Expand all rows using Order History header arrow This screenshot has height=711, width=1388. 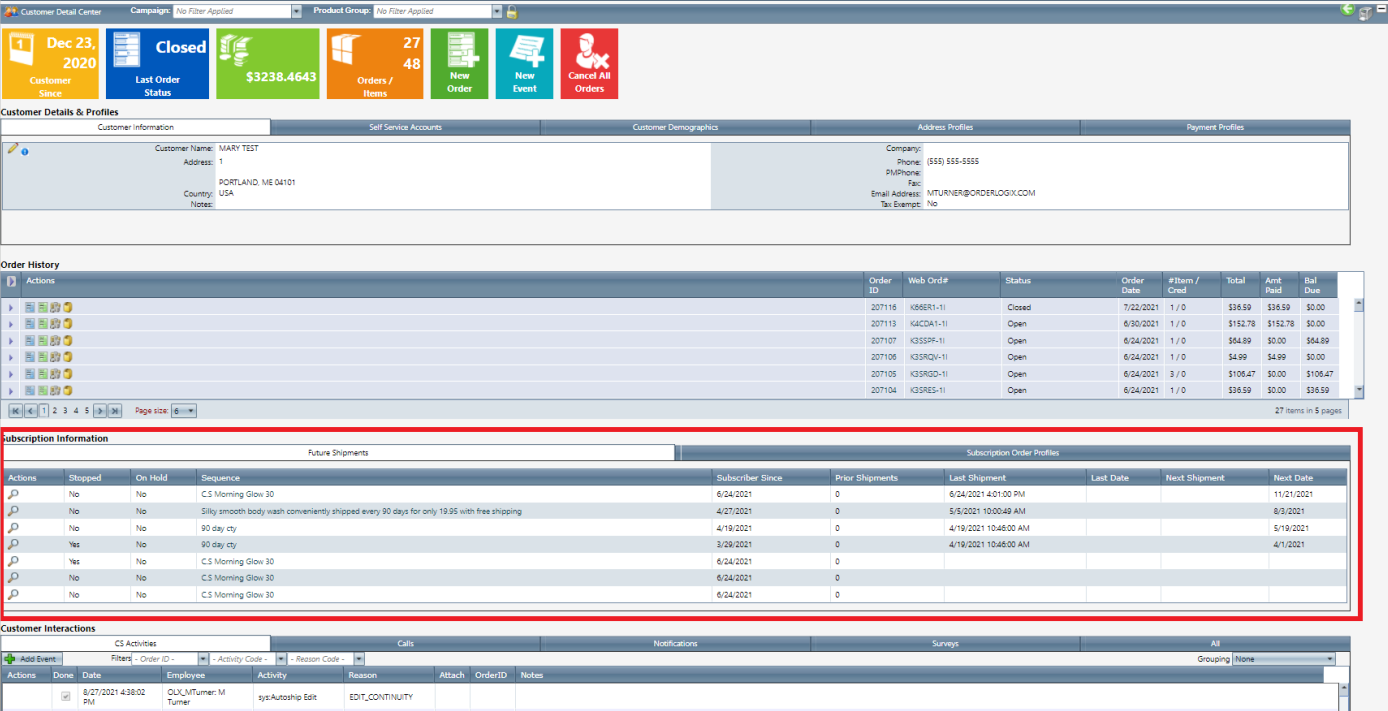(x=12, y=283)
